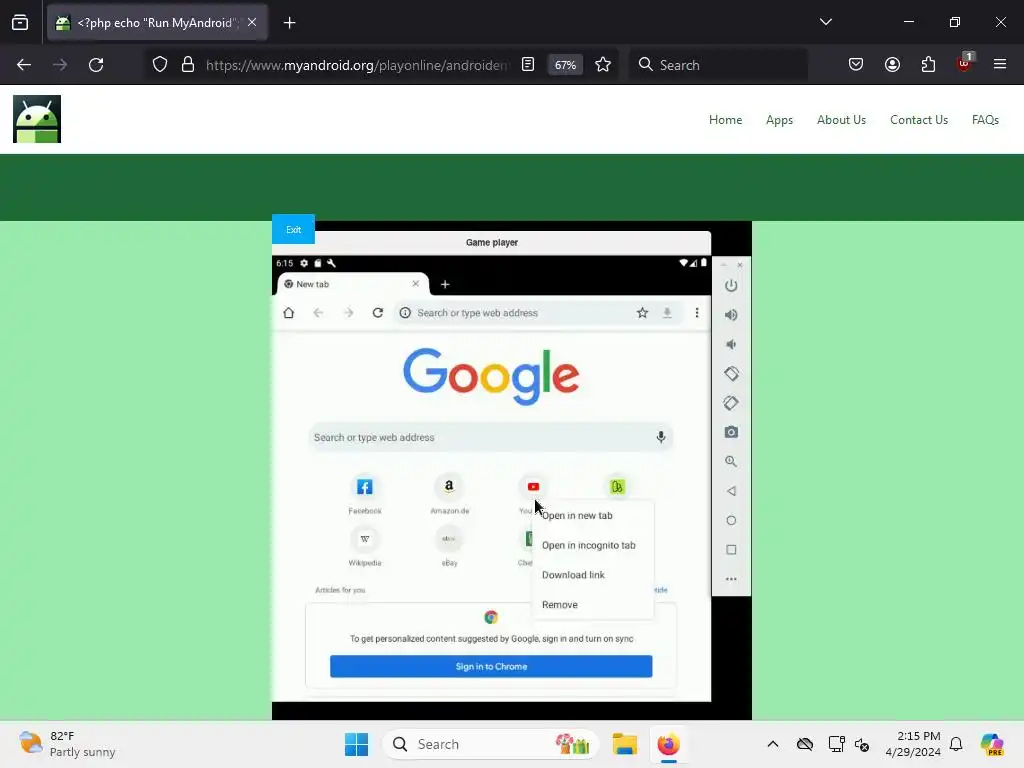Click green shortcut tile in top row
Image resolution: width=1024 pixels, height=768 pixels.
617,487
